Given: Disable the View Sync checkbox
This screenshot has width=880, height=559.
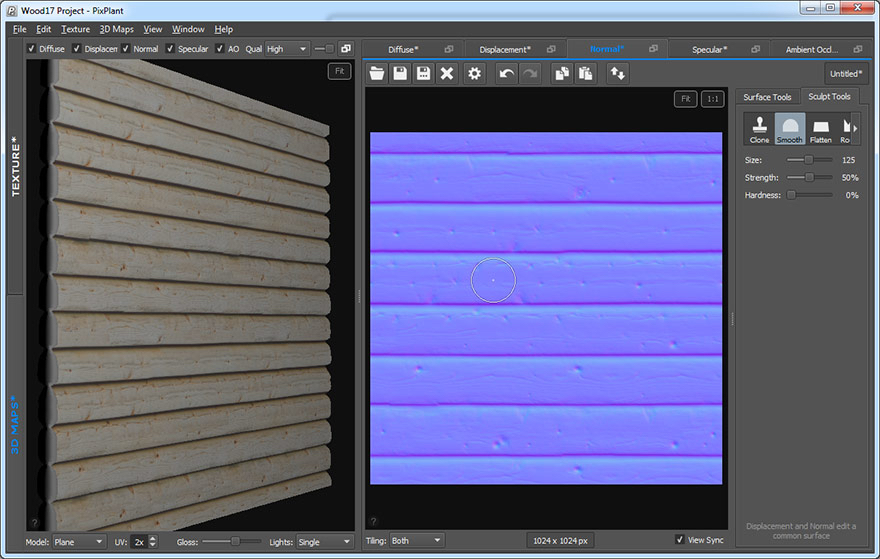Looking at the screenshot, I should tap(680, 539).
